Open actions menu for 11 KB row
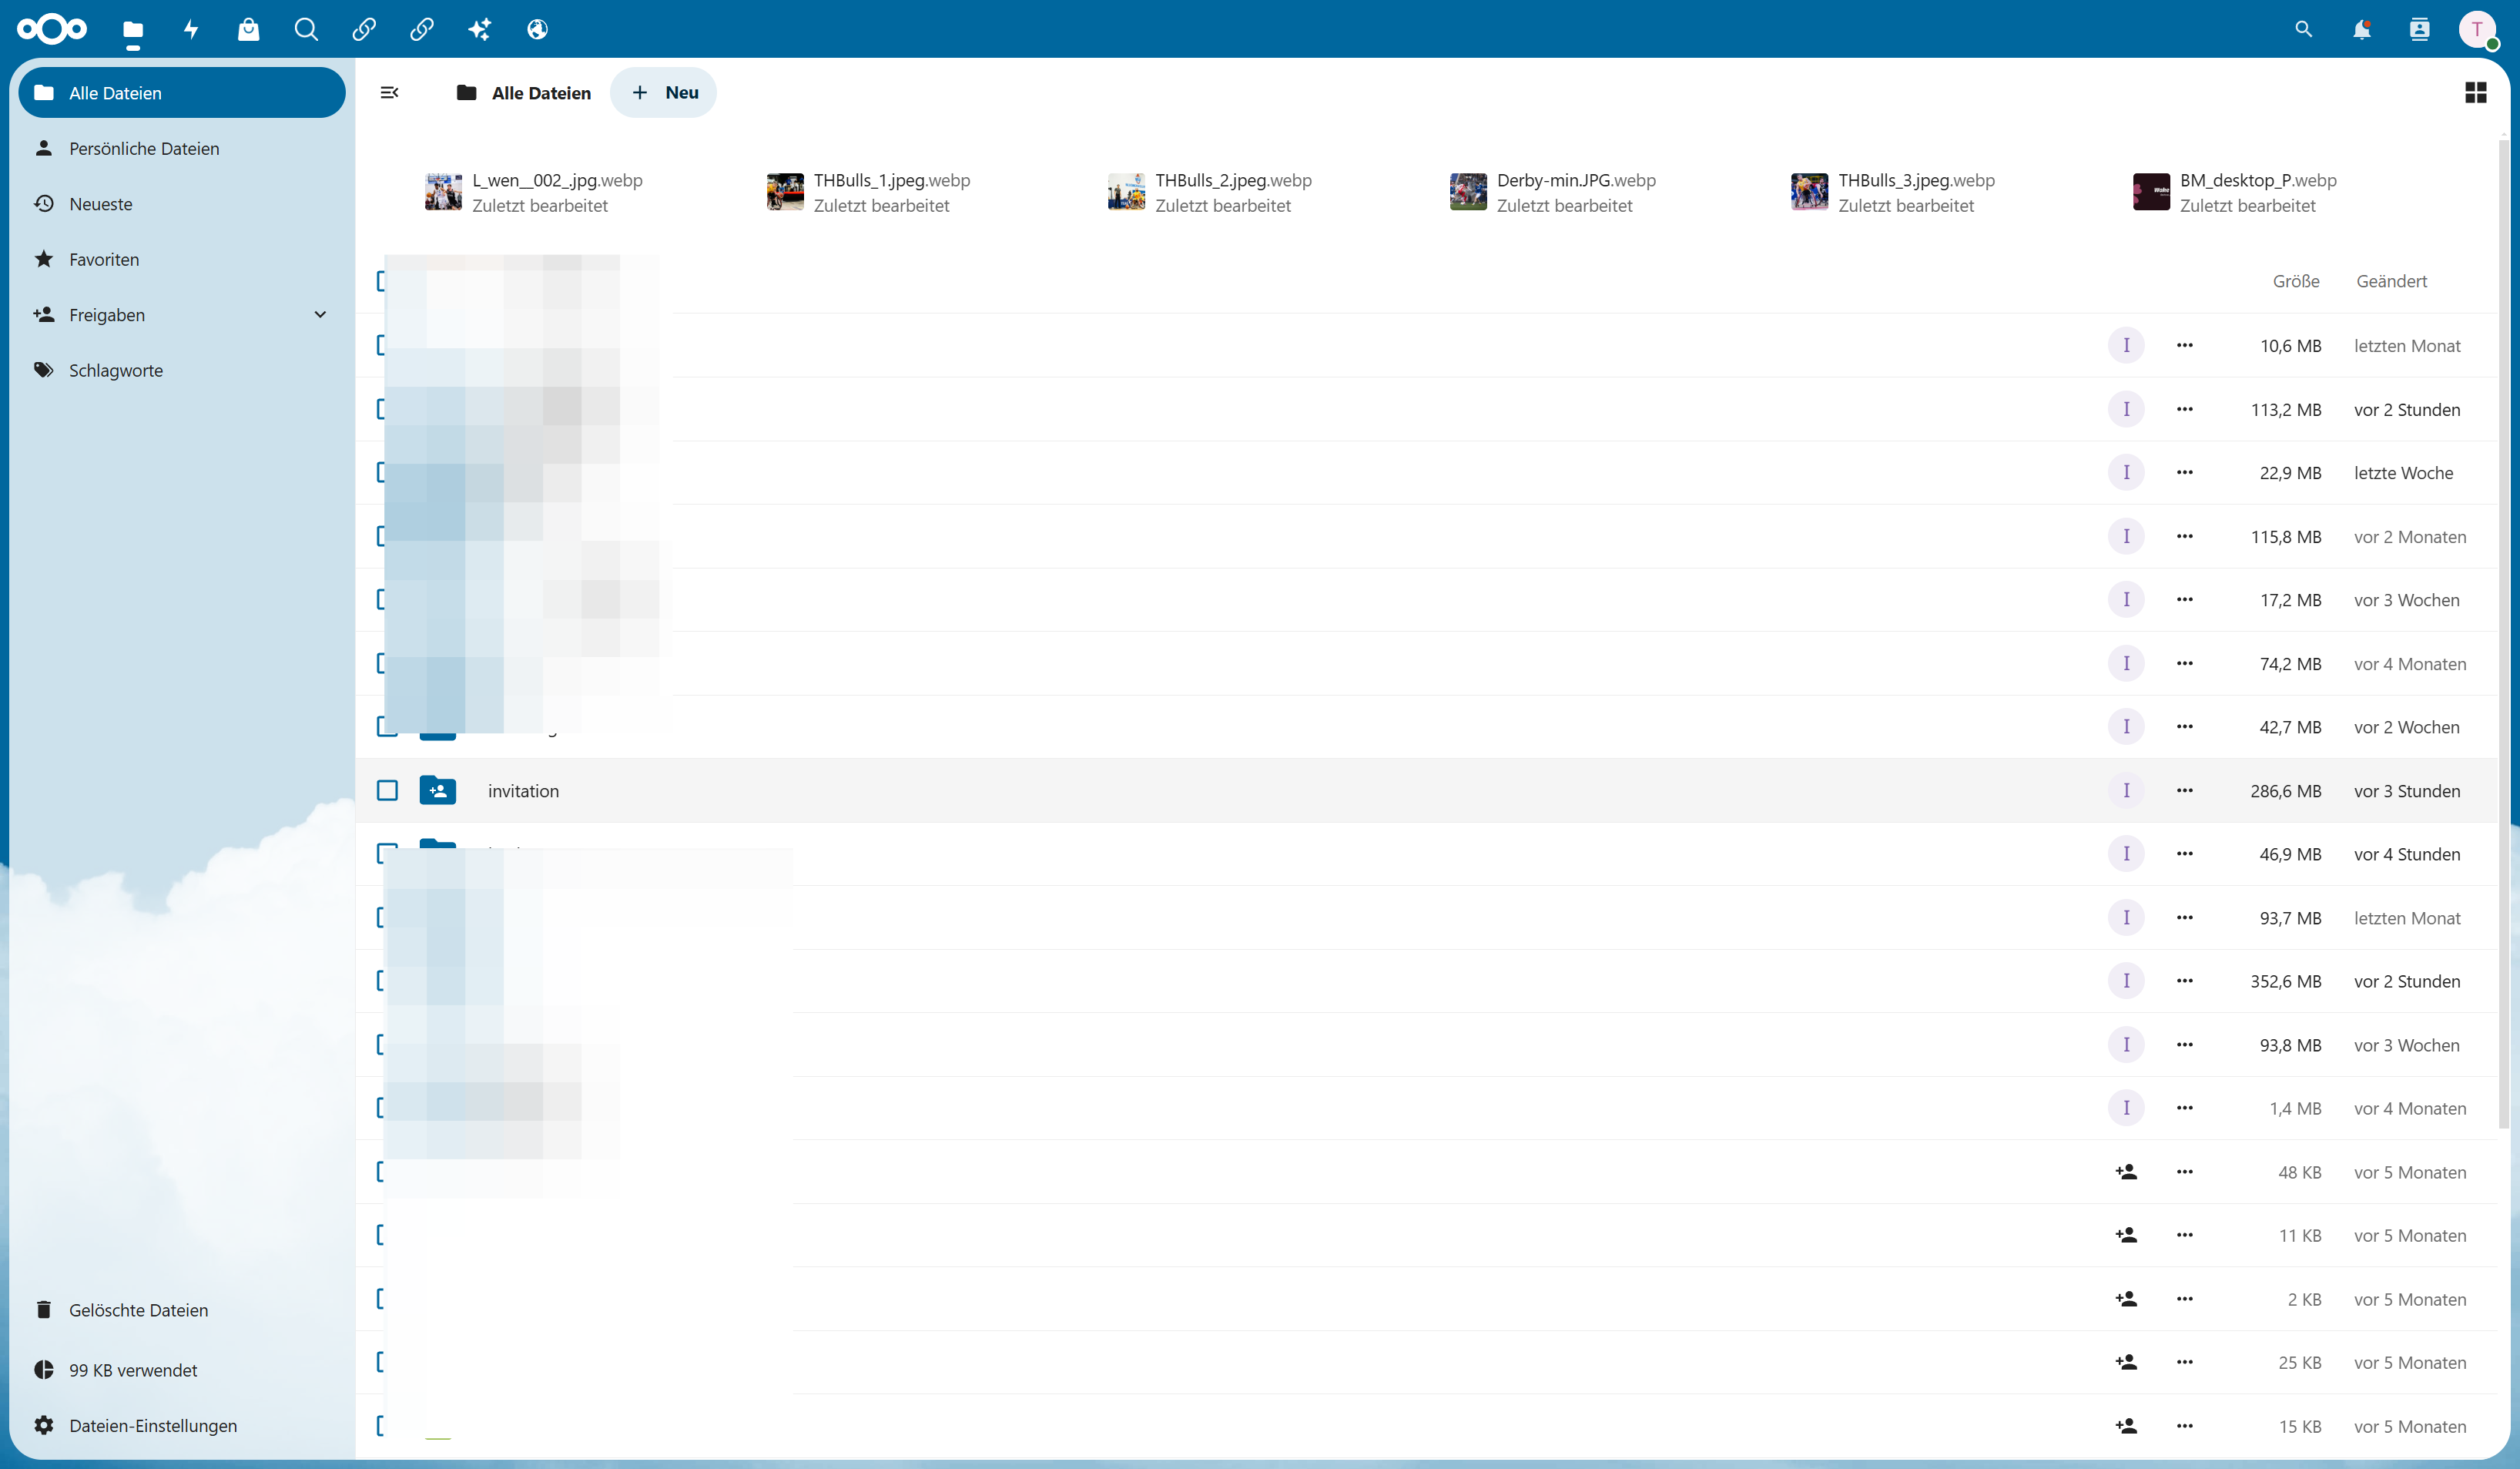This screenshot has width=2520, height=1469. 2185,1235
